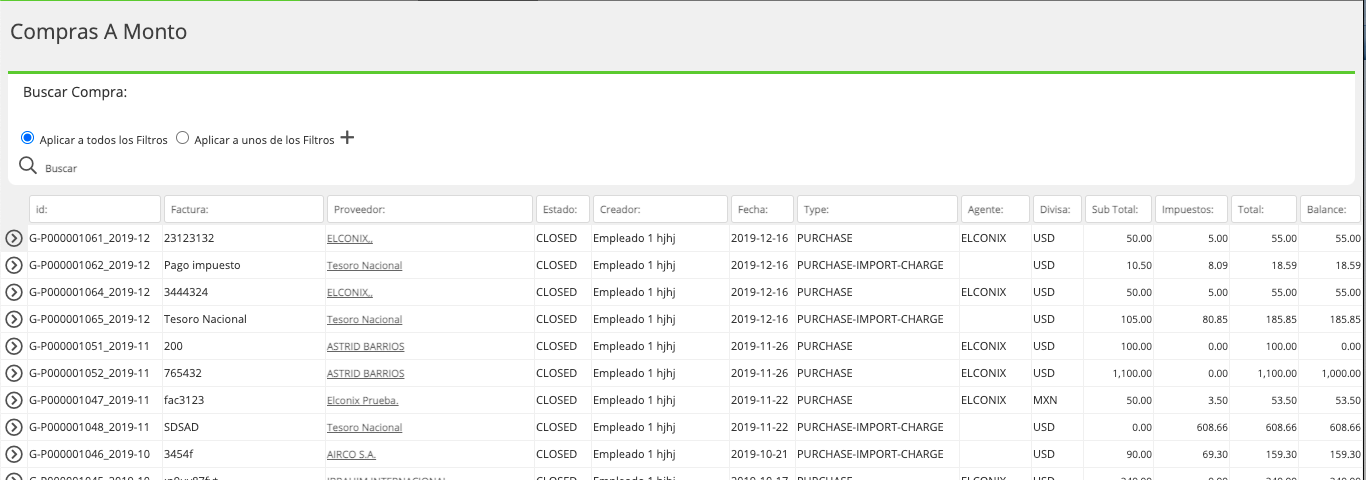The height and width of the screenshot is (480, 1366).
Task: Focus the 'Divisa:' filter field
Action: click(1057, 209)
